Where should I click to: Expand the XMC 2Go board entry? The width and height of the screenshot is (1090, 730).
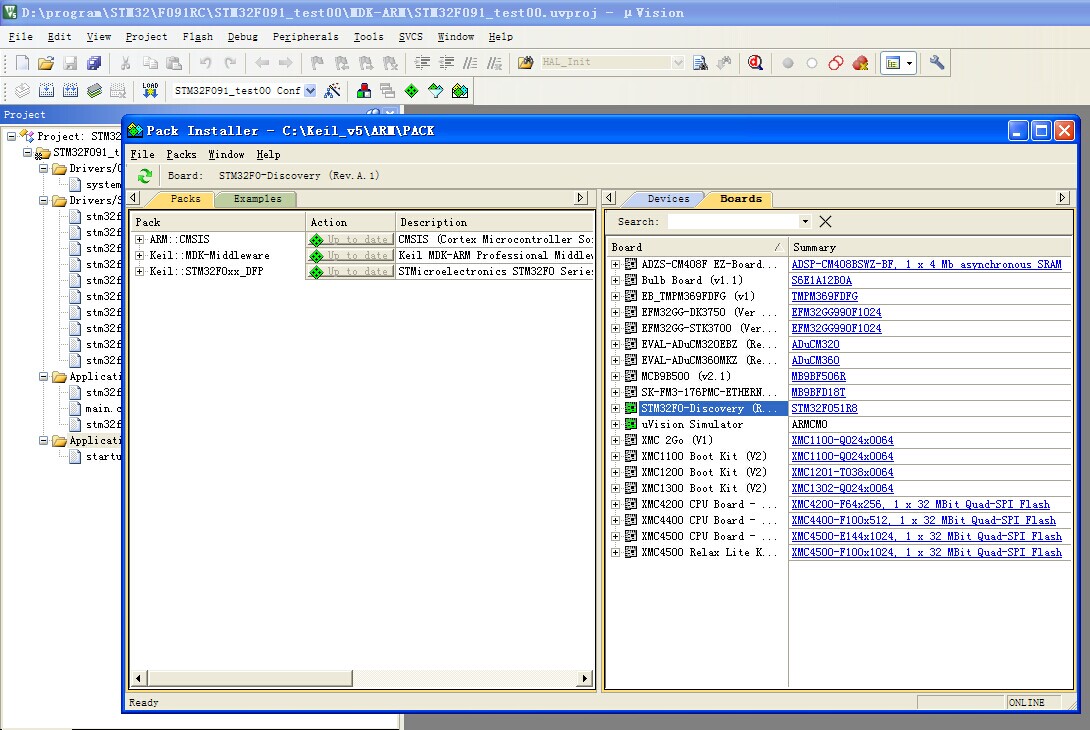615,441
